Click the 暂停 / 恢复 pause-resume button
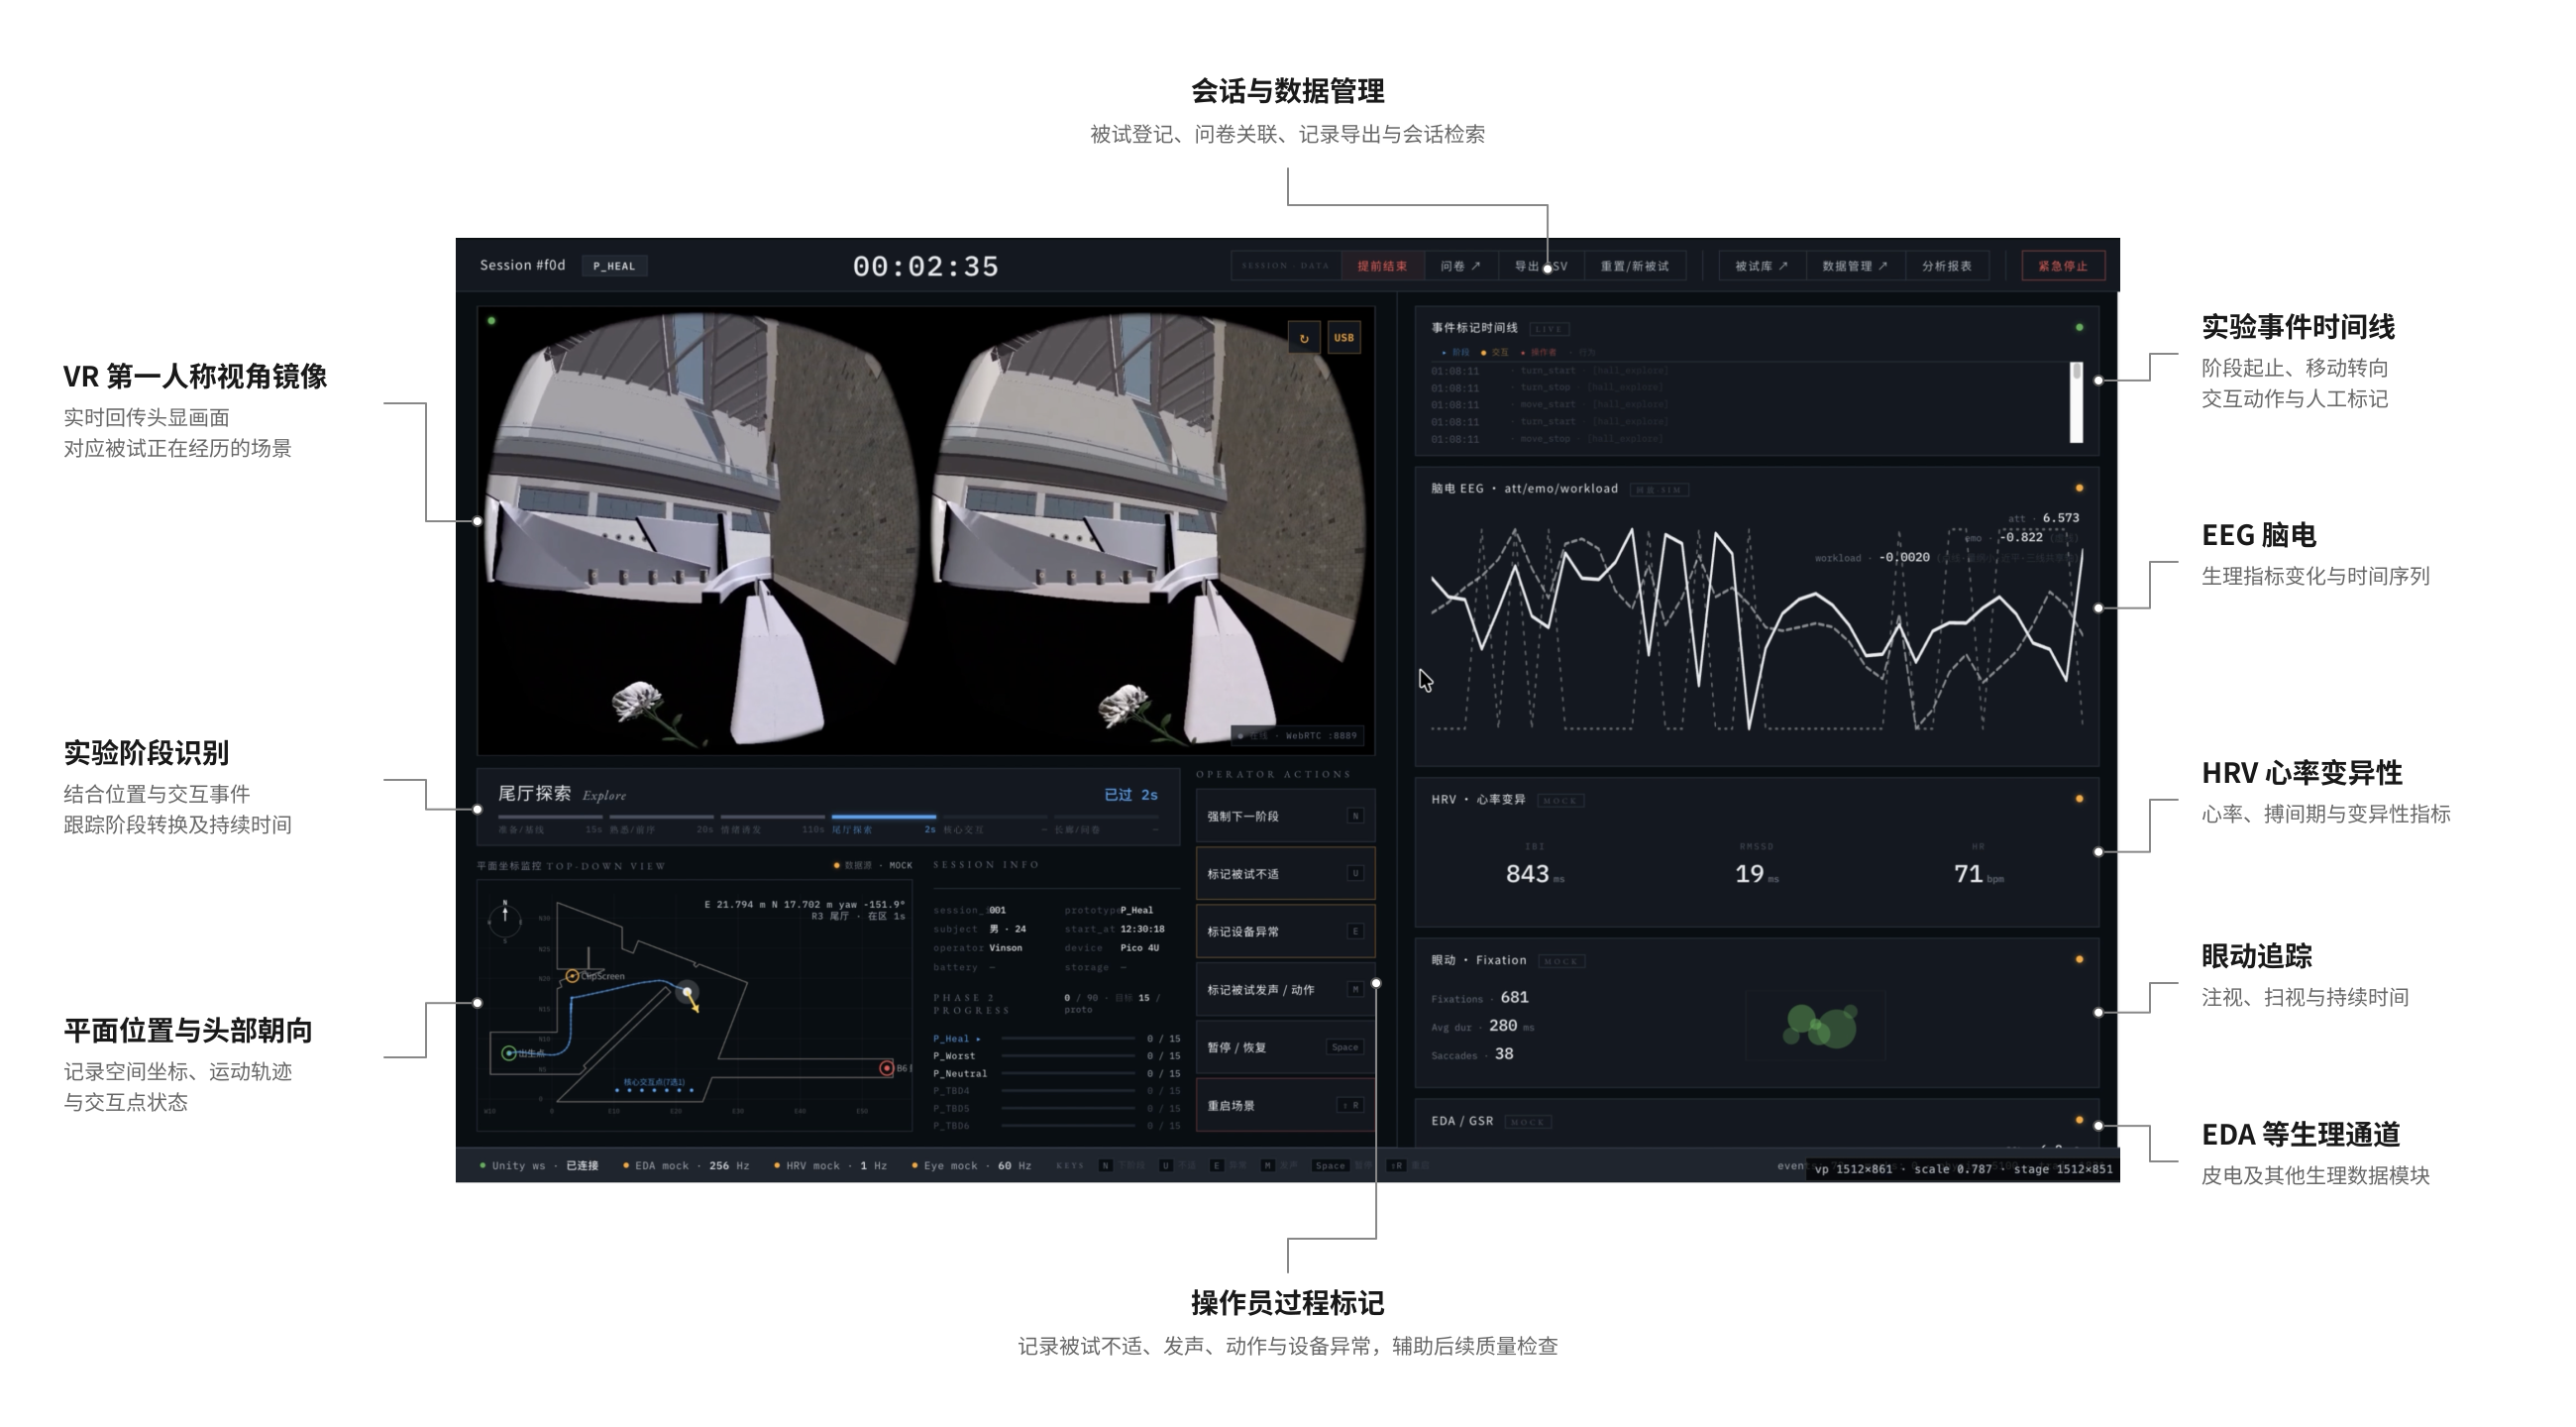2576x1427 pixels. tap(1285, 1047)
